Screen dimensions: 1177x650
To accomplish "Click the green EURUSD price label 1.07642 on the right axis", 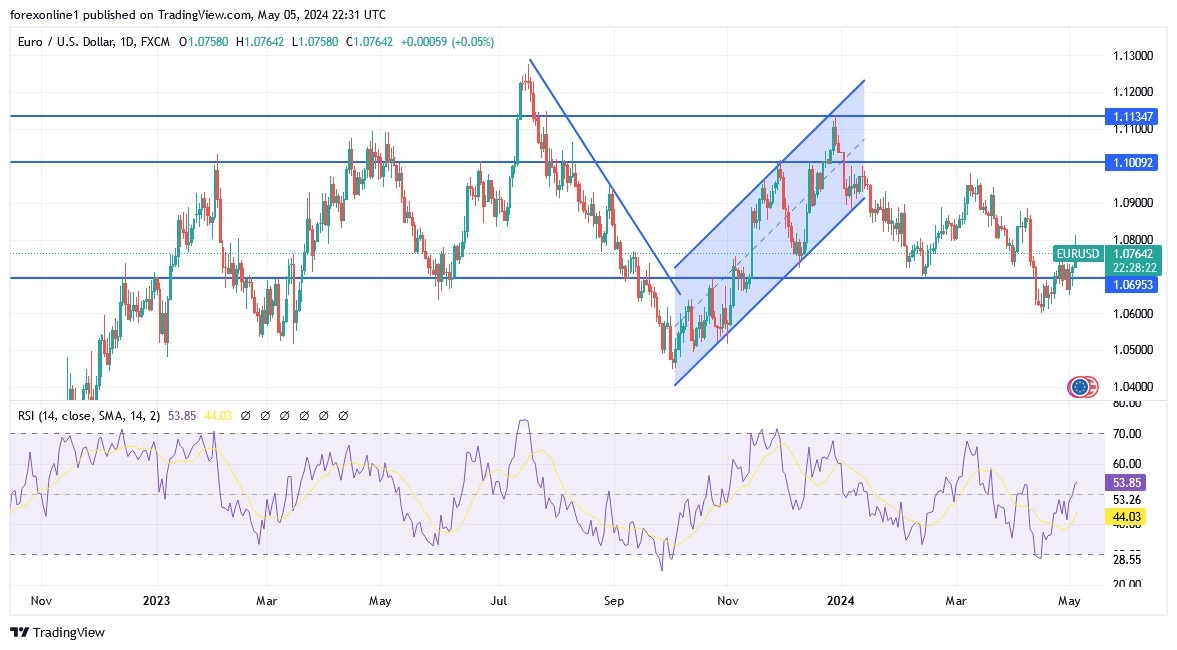I will click(1135, 254).
